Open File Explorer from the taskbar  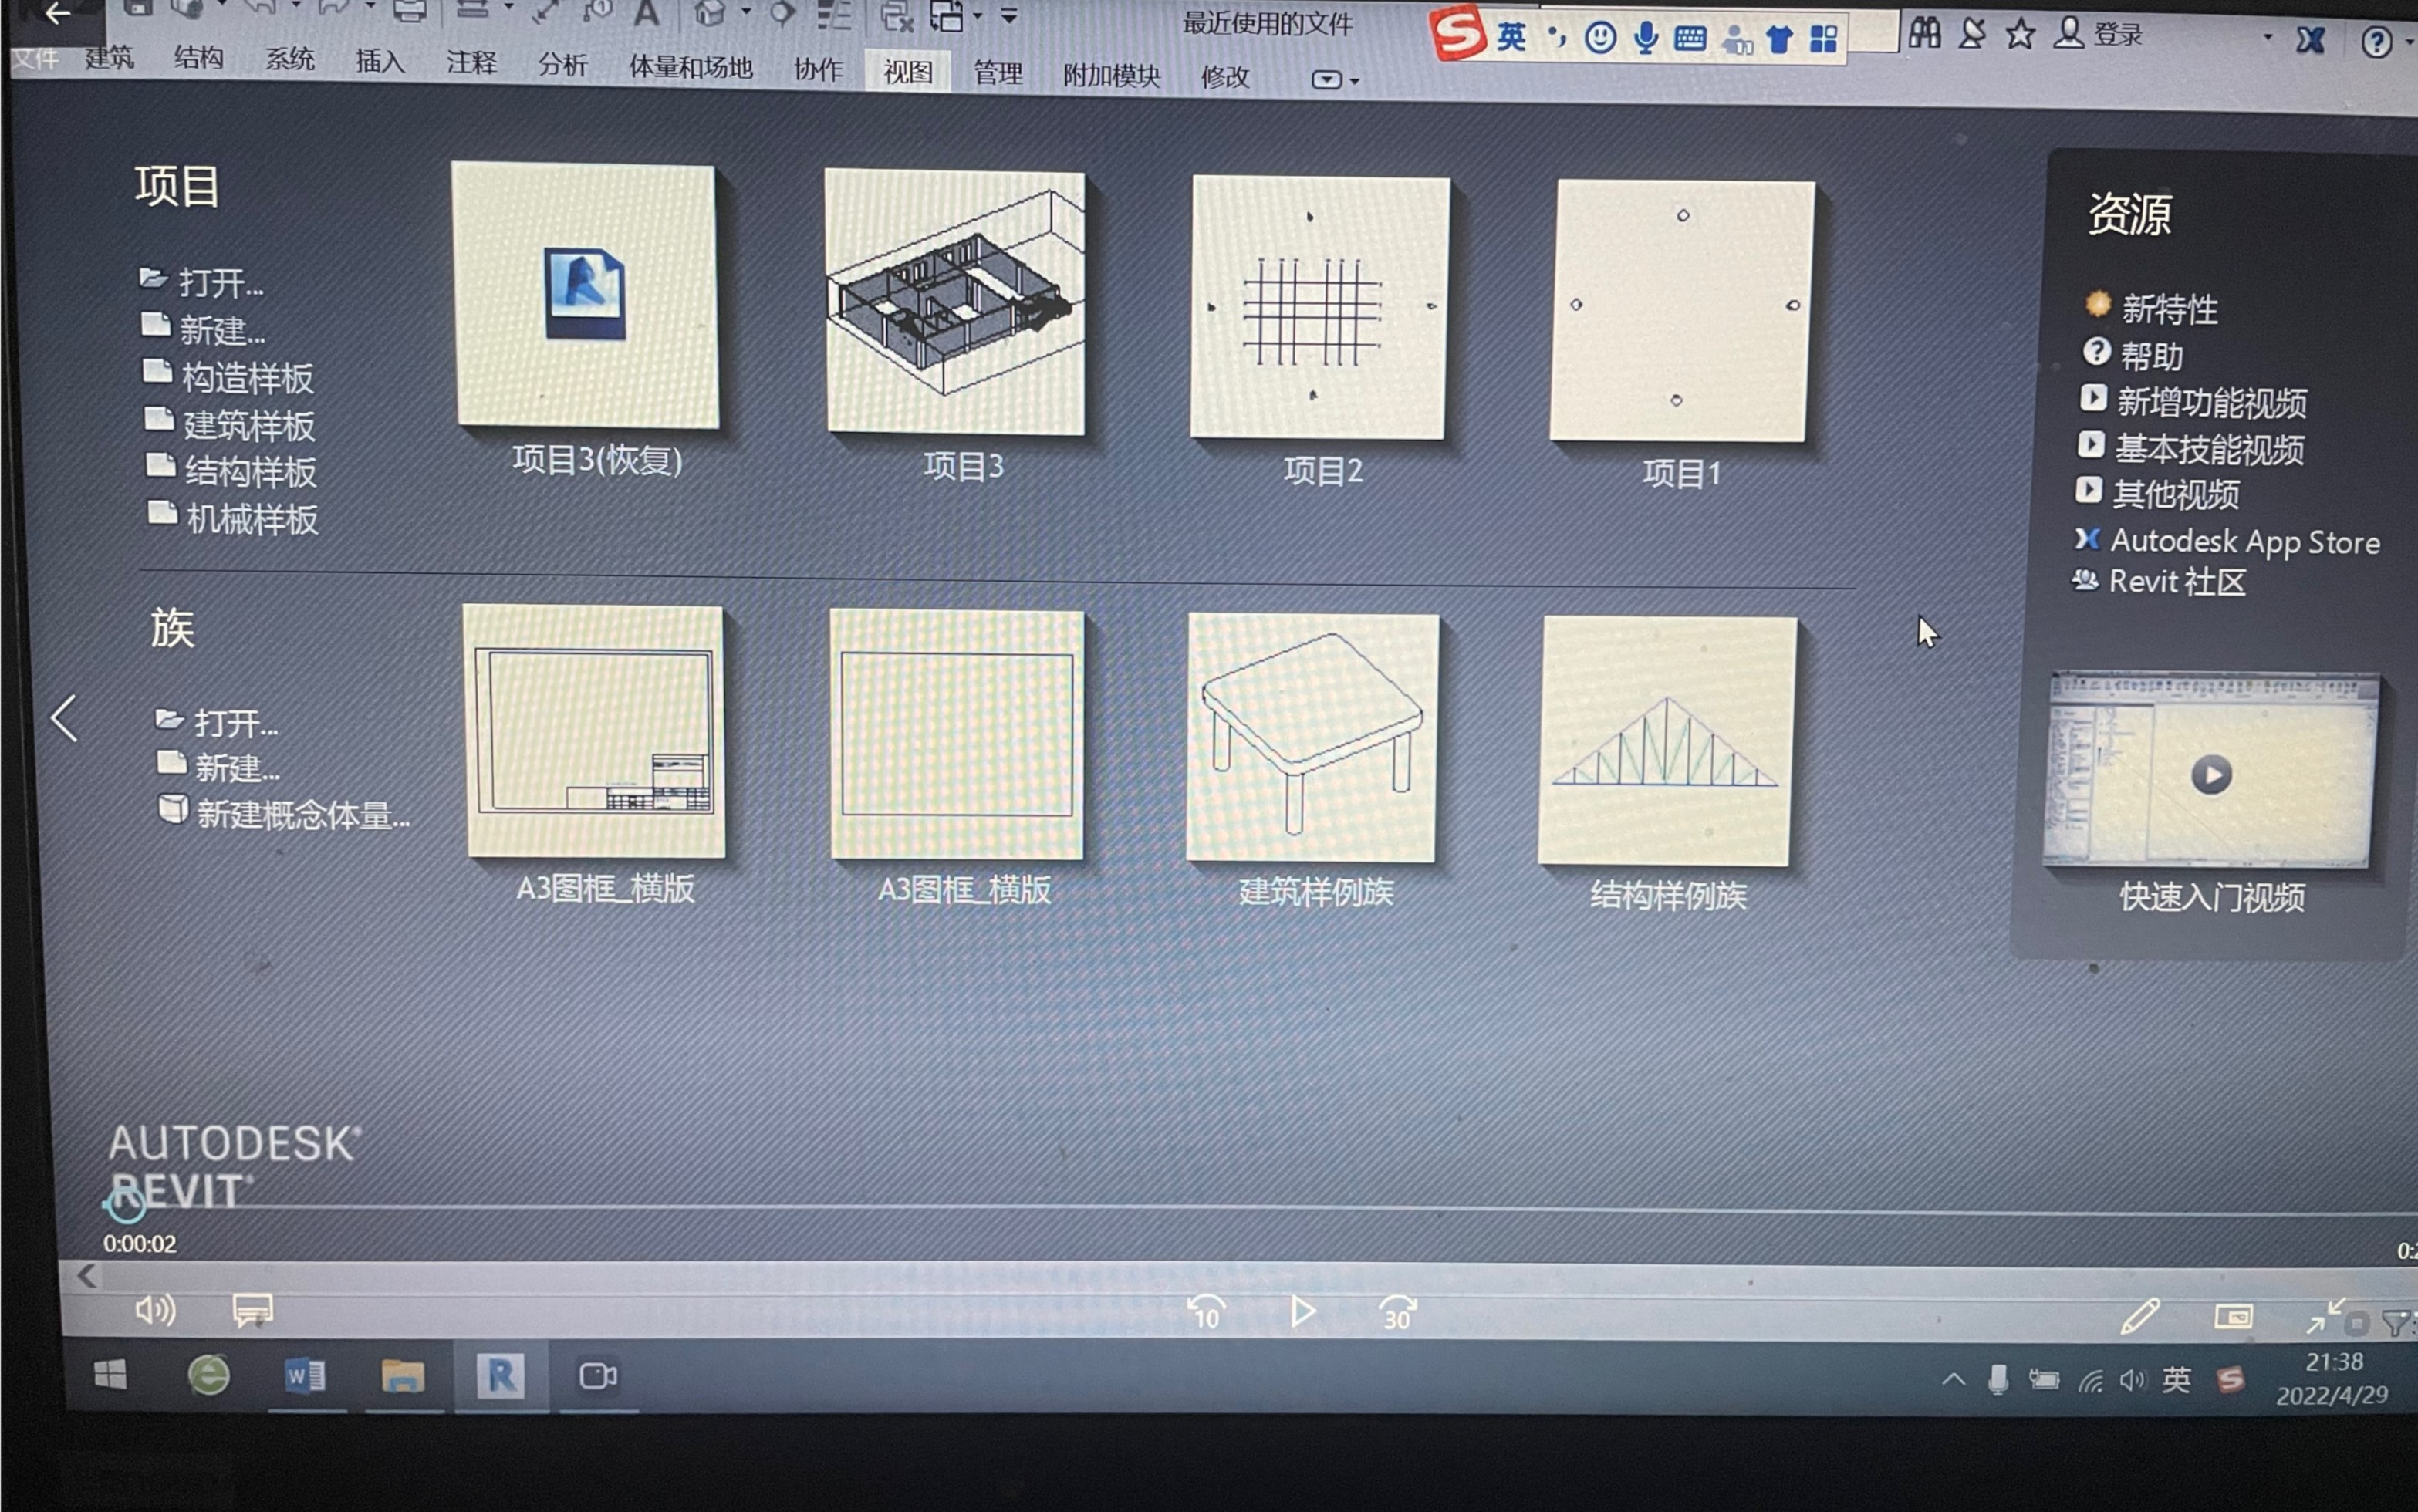(x=402, y=1376)
